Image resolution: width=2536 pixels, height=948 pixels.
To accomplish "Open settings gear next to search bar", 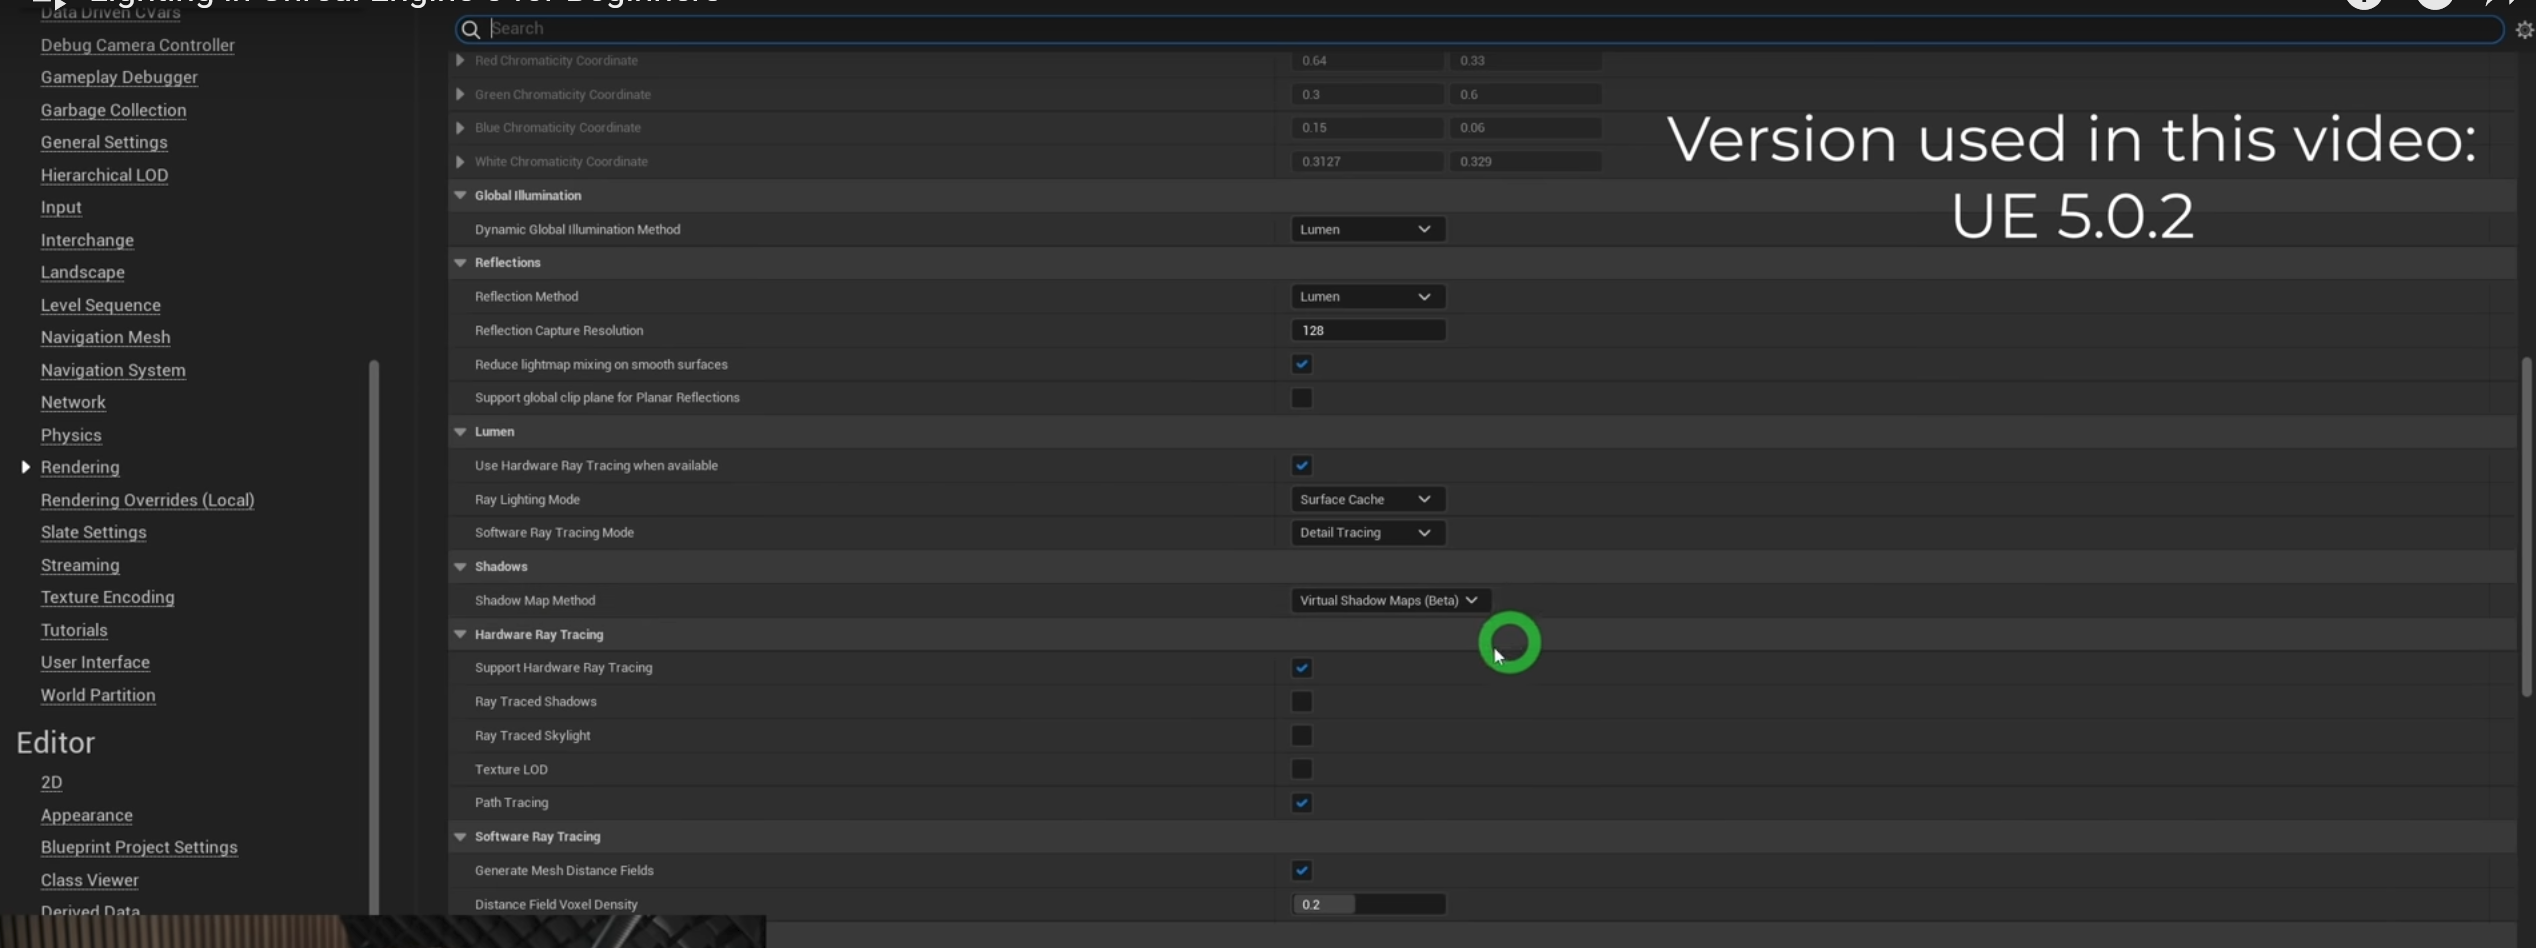I will pos(2524,30).
